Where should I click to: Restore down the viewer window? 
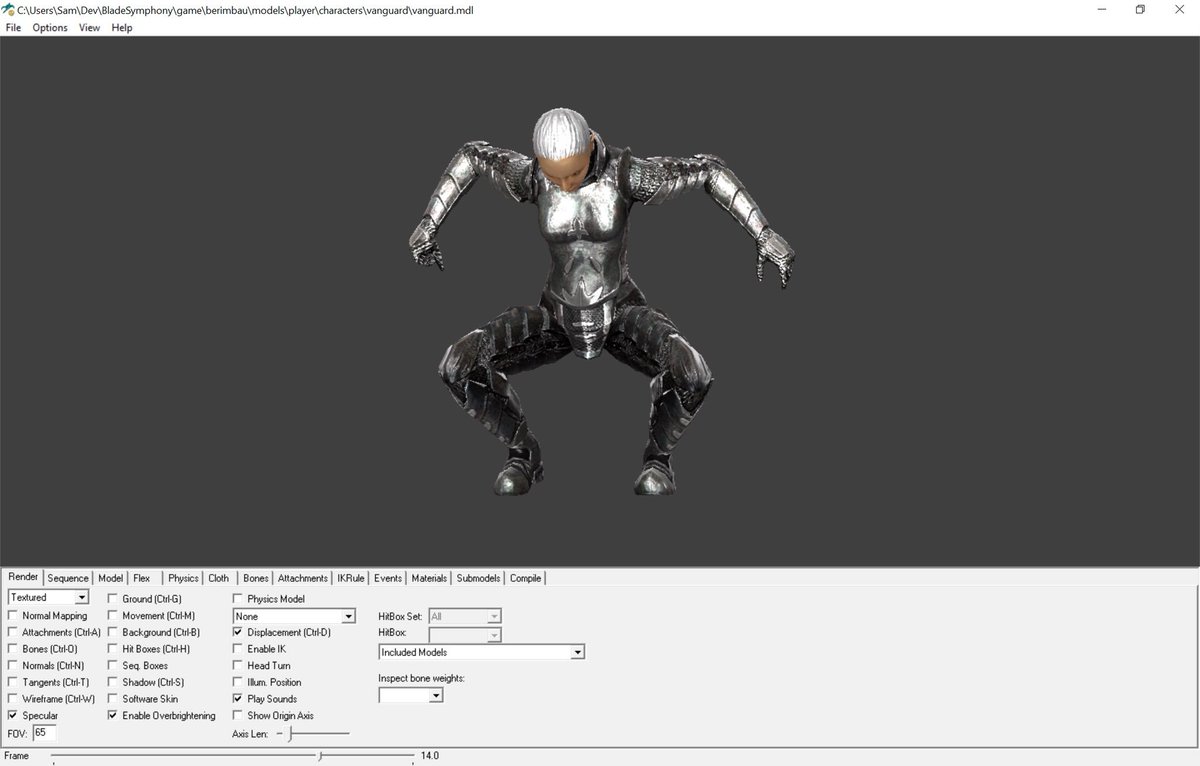(1139, 9)
